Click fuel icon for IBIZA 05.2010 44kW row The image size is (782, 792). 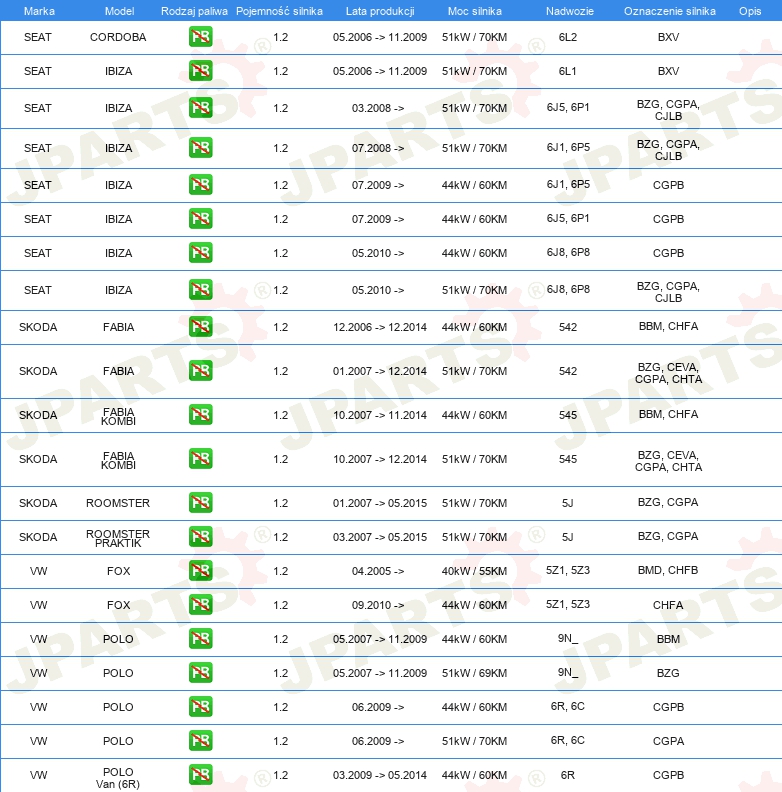[x=201, y=253]
